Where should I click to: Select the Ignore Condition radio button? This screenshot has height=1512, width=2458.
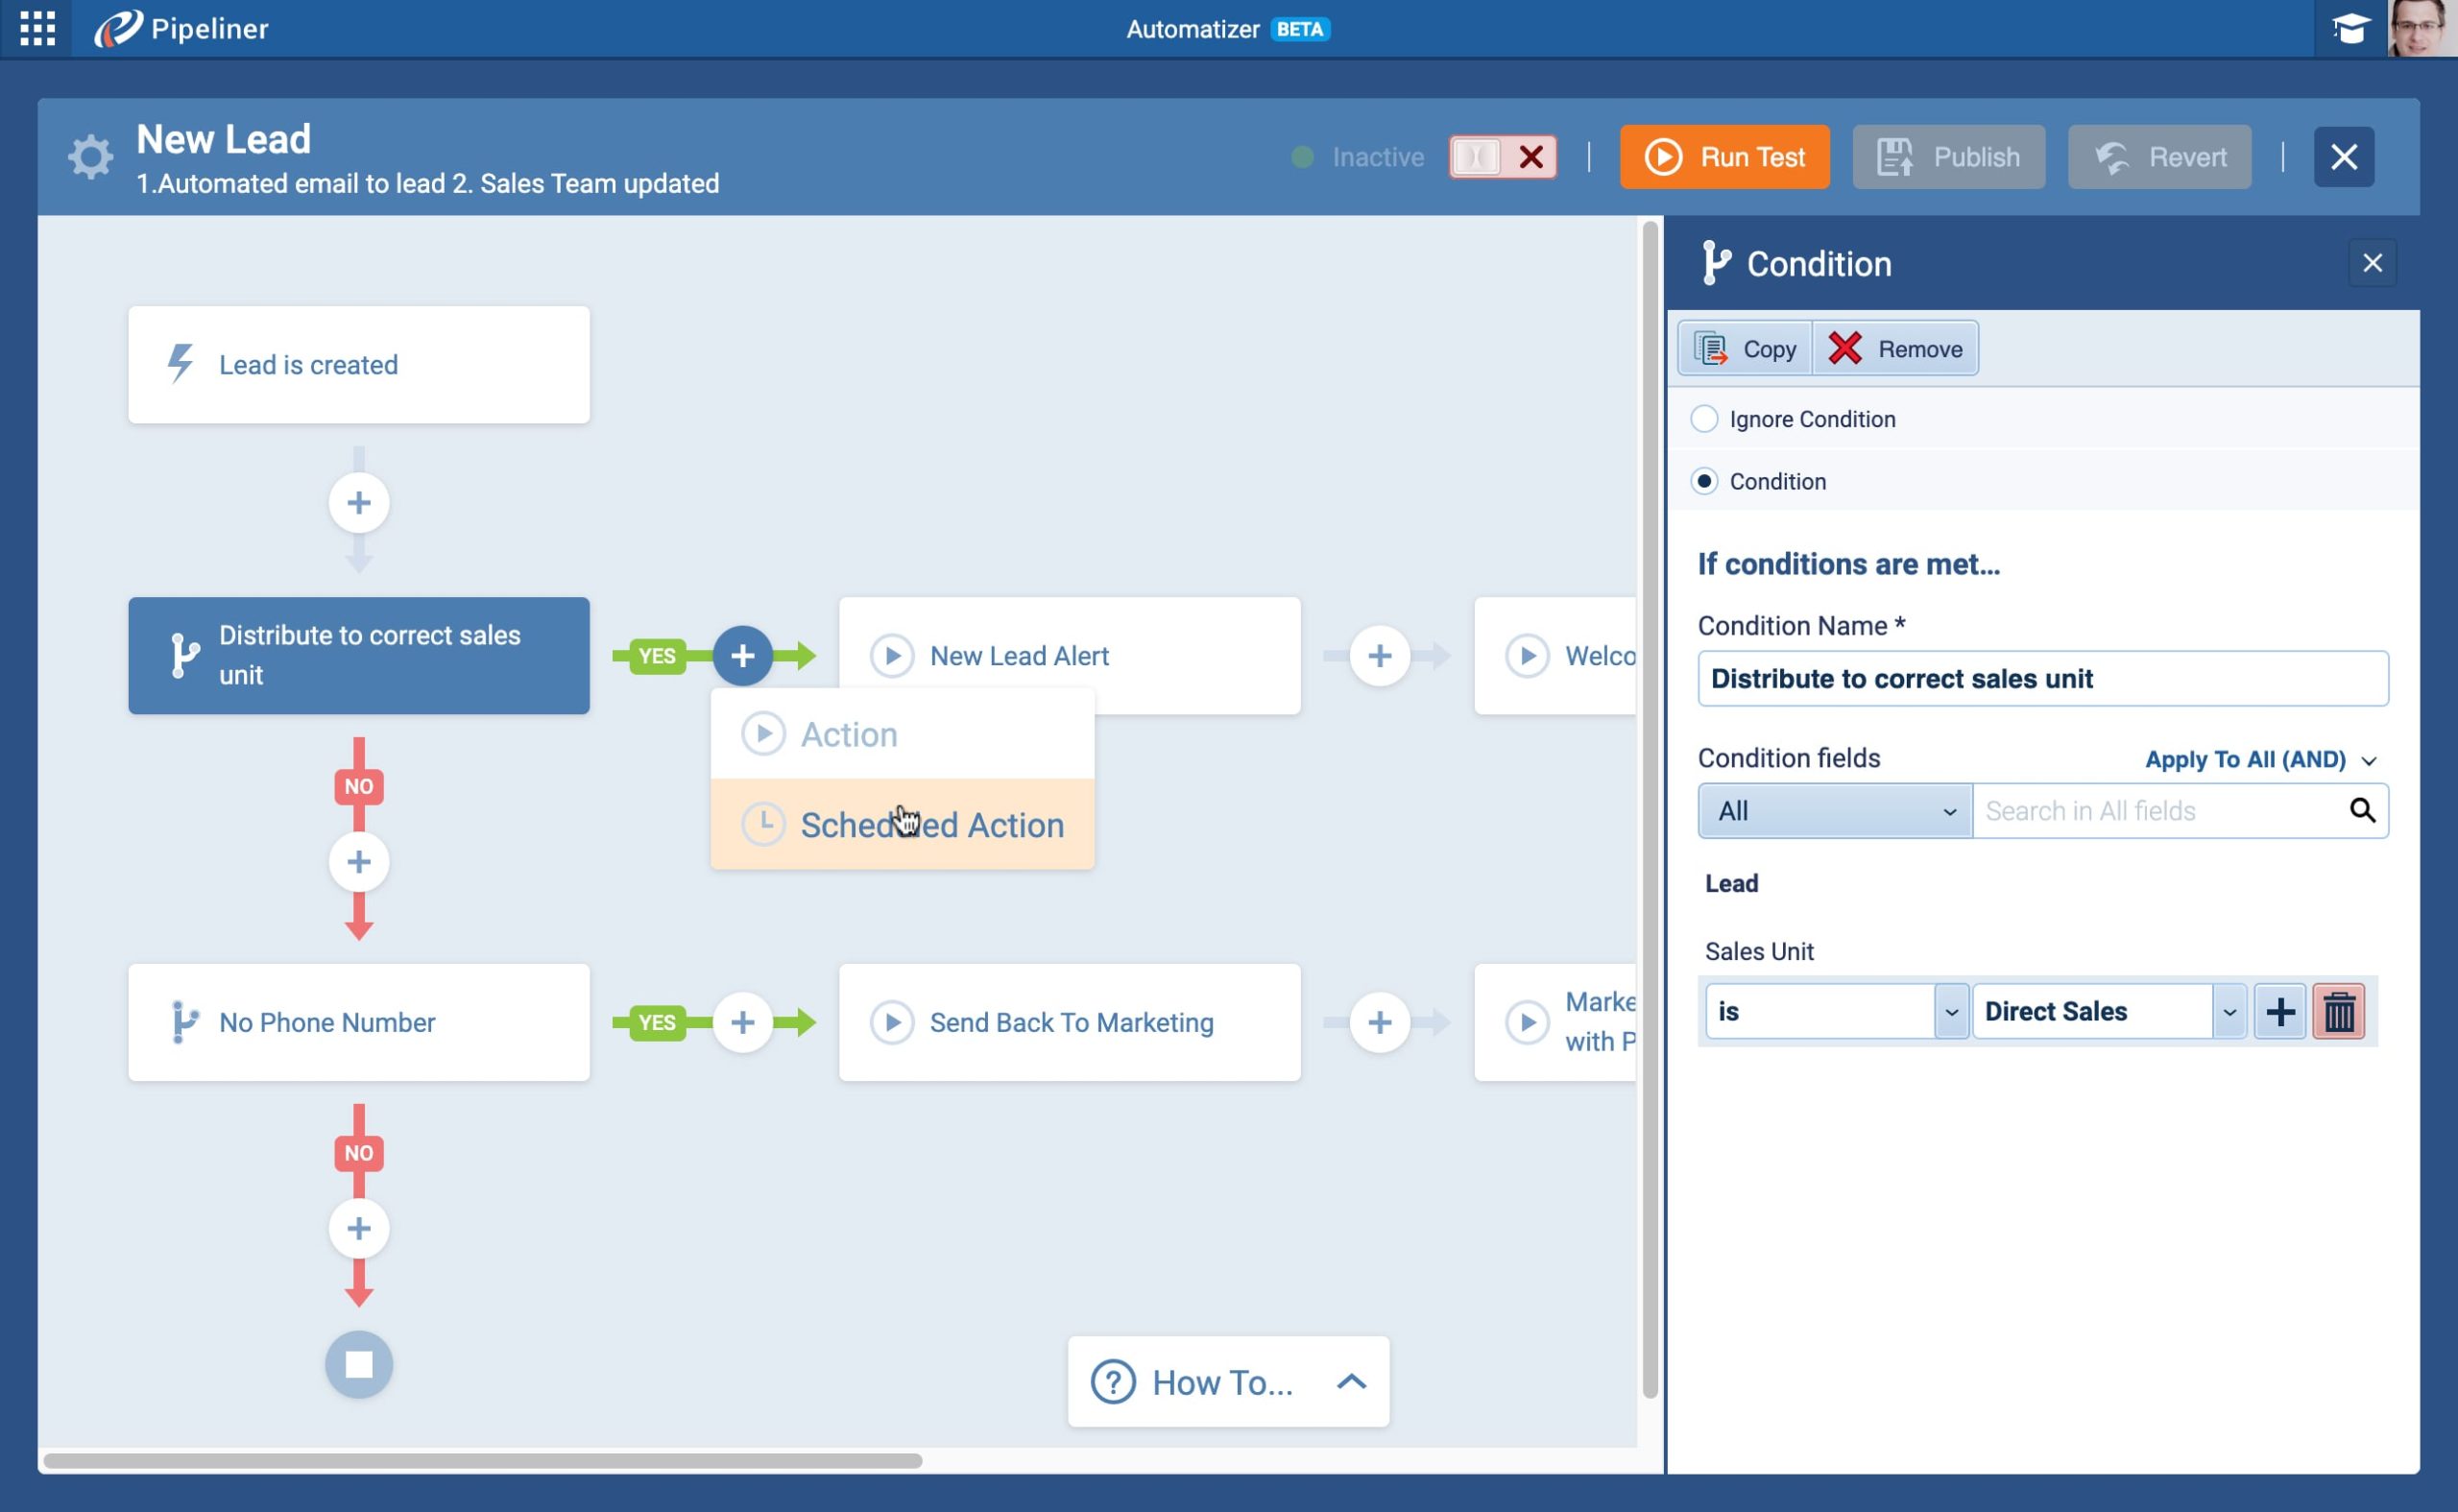click(1704, 419)
